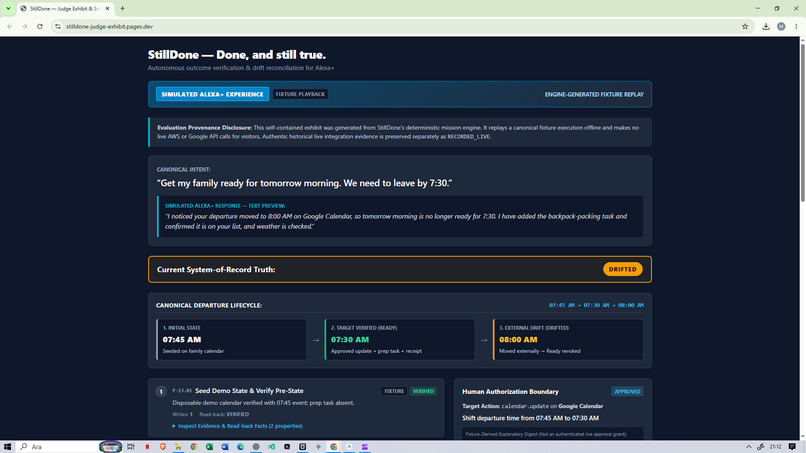The width and height of the screenshot is (806, 453).
Task: Click Seed Demo State & Verify Pre-State title
Action: click(x=249, y=391)
